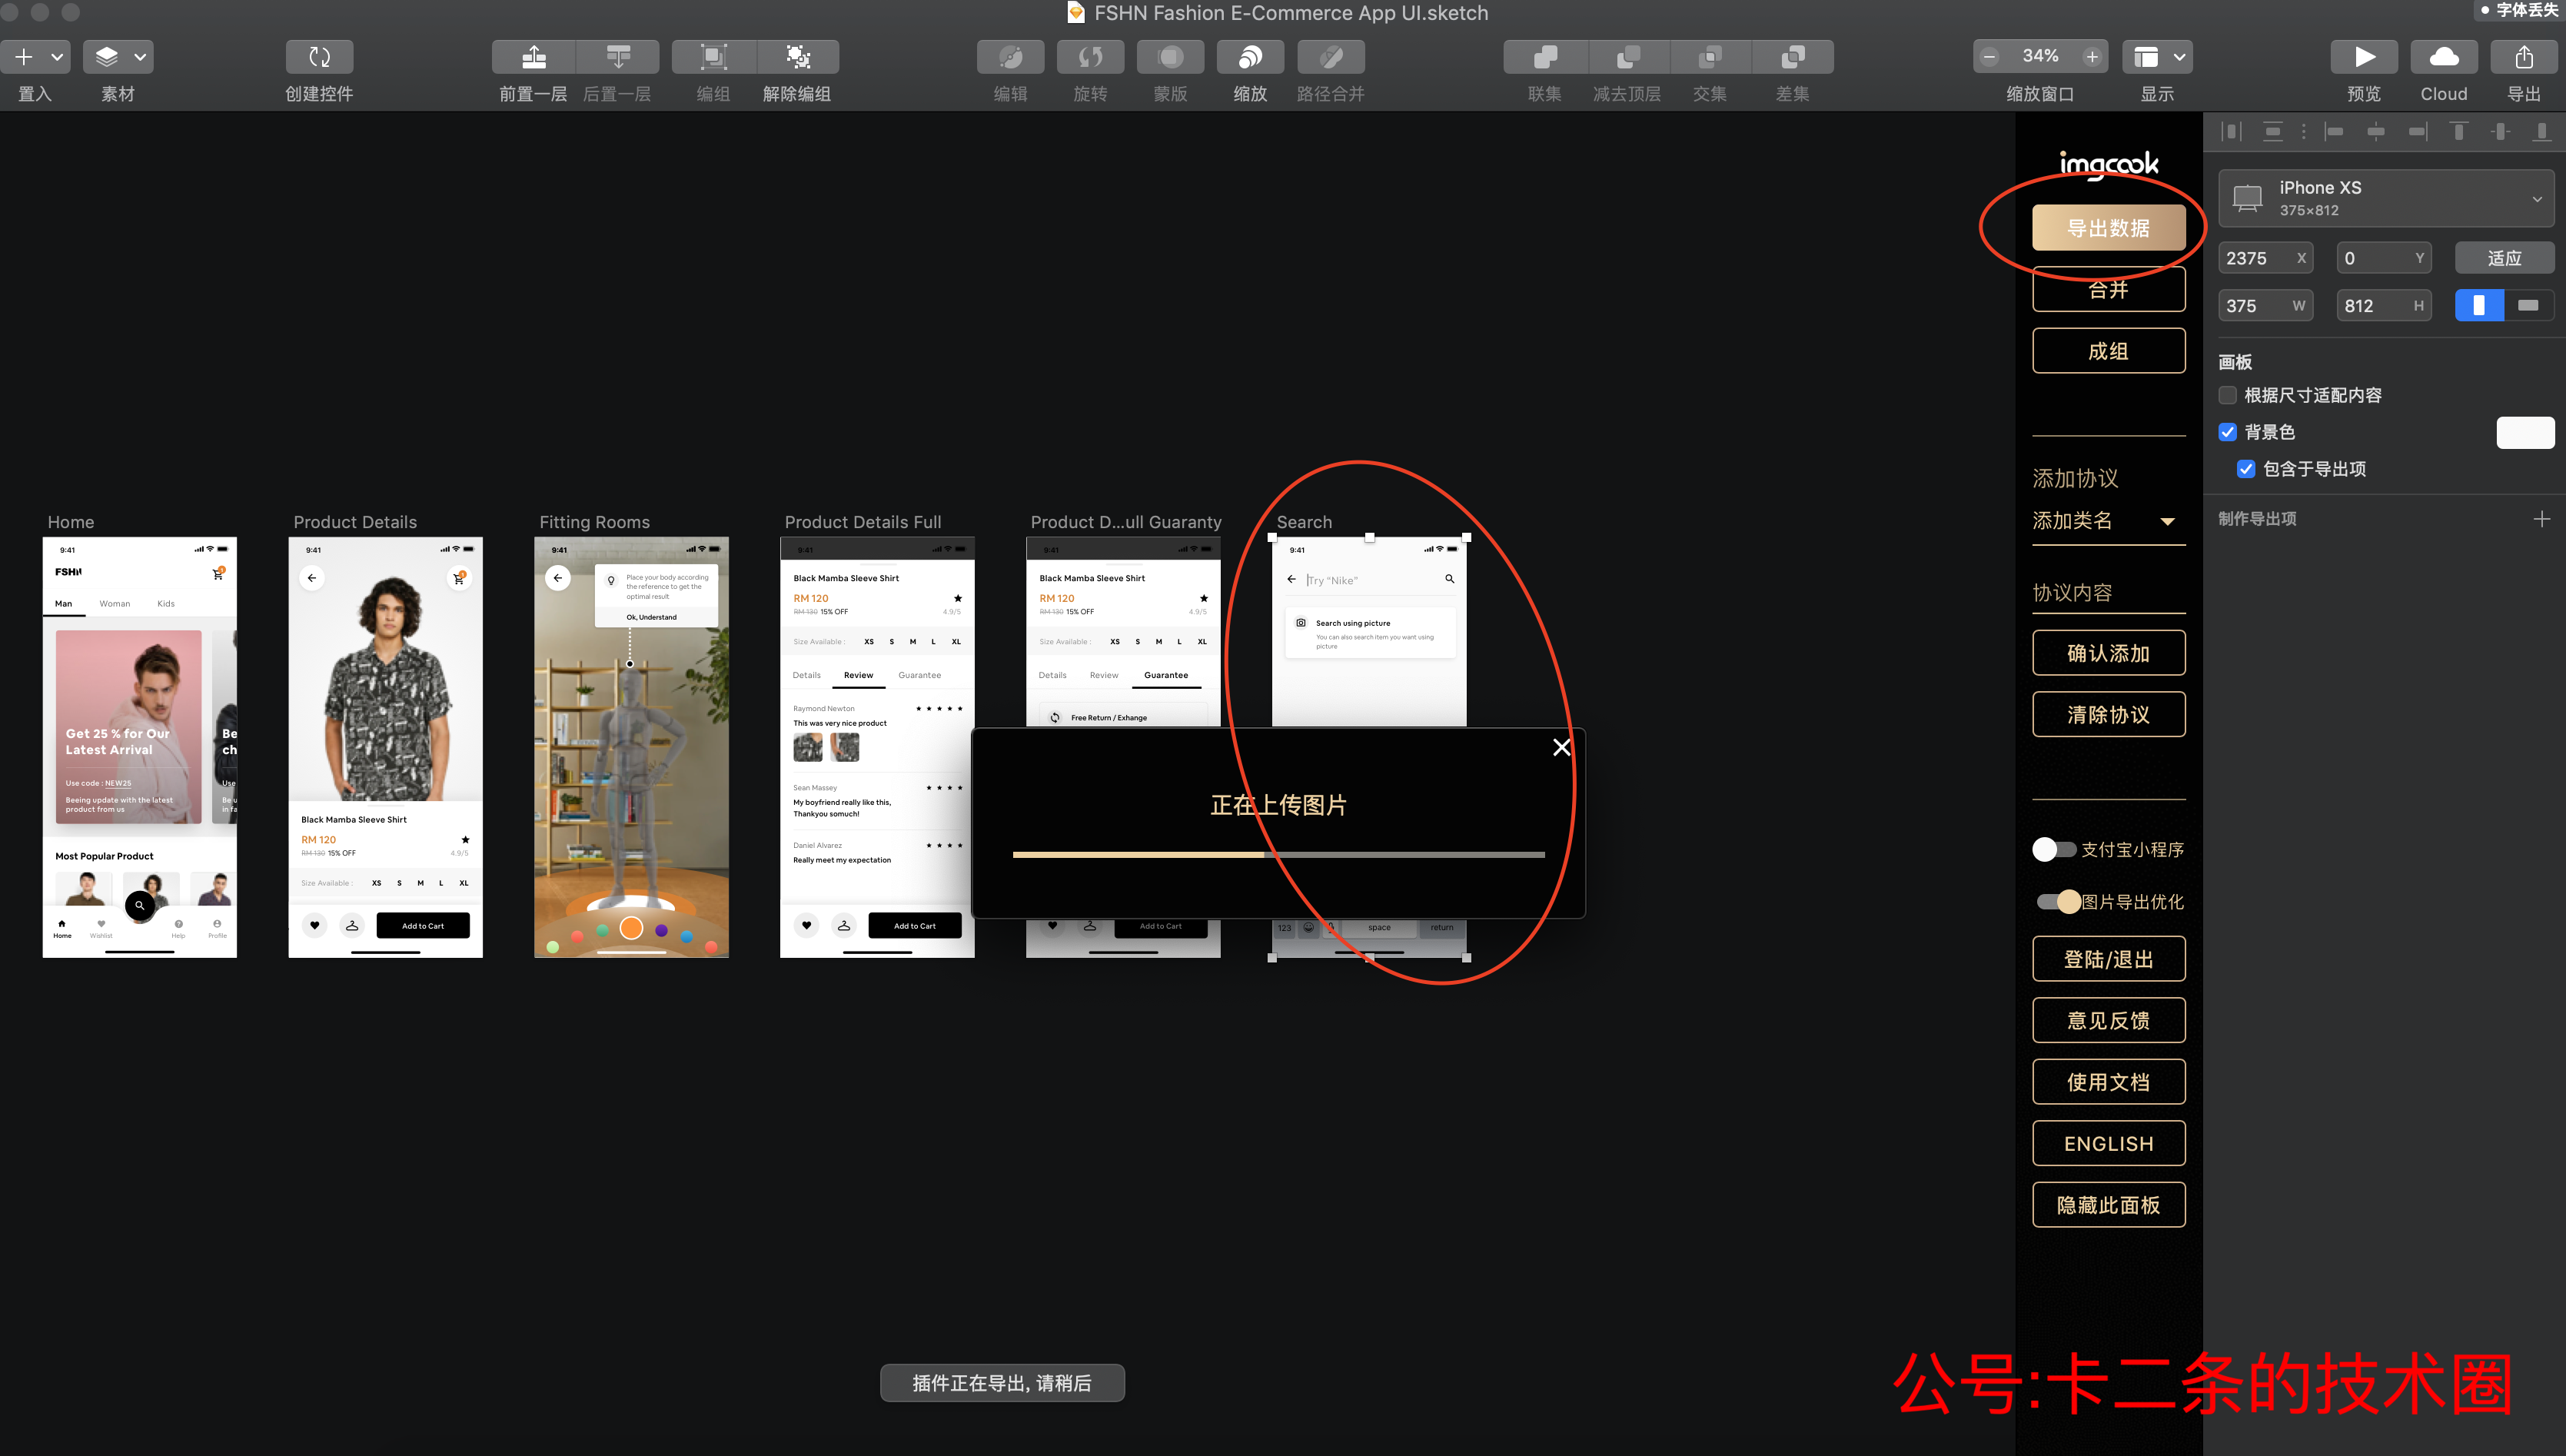
Task: Click the 背景色 color swatch
Action: pos(2522,432)
